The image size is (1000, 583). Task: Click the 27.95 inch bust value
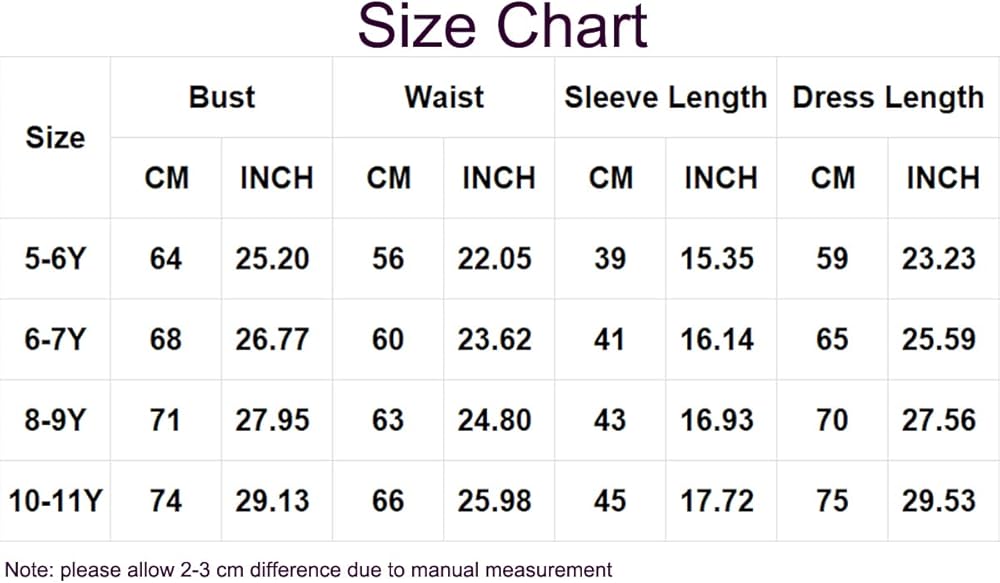(x=272, y=420)
